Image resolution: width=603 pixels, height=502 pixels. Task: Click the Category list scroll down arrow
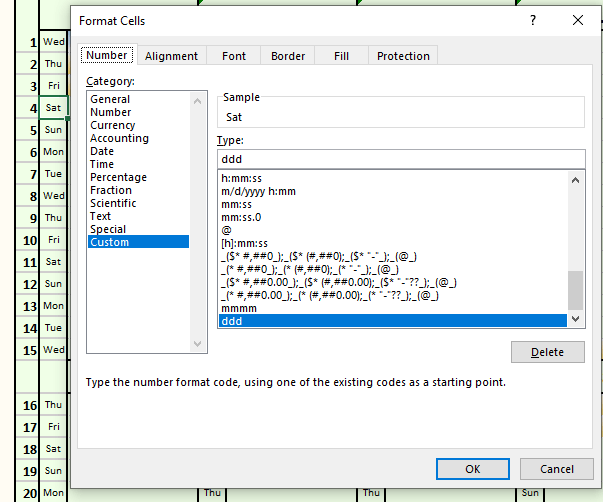(198, 344)
